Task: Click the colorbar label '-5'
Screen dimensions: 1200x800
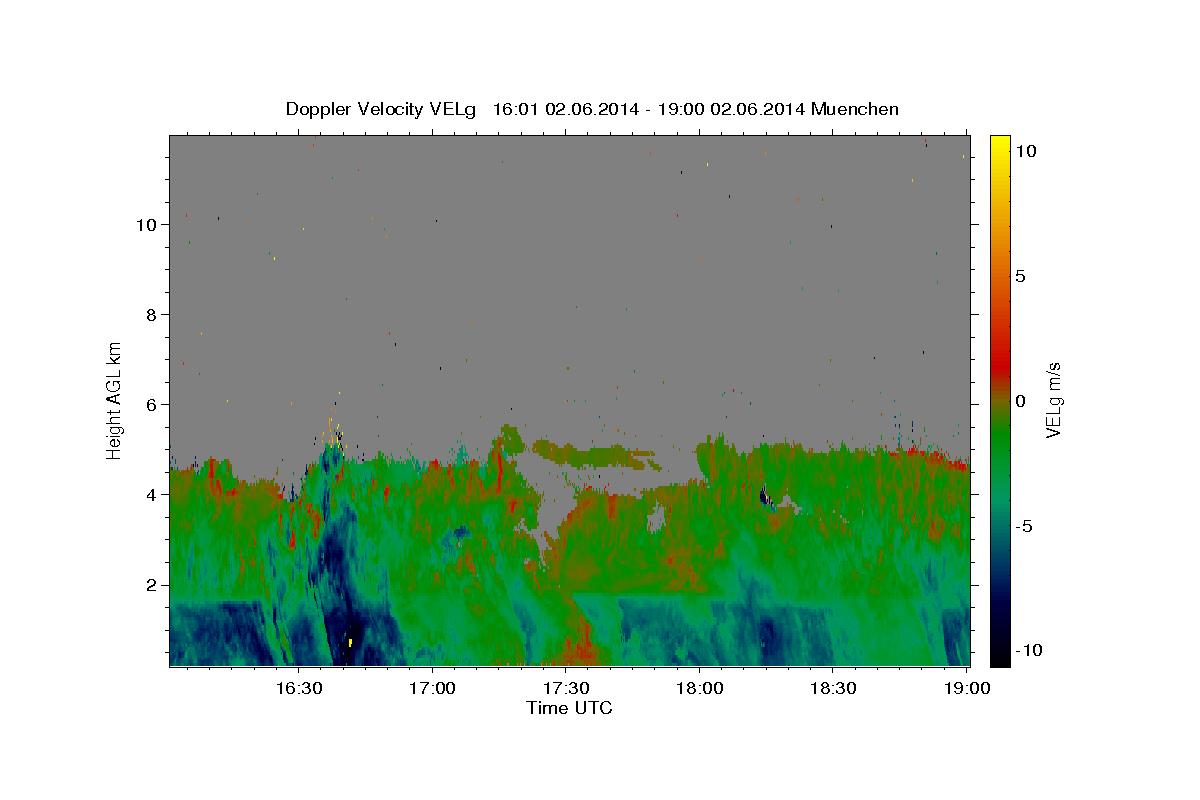Action: pyautogui.click(x=1025, y=526)
